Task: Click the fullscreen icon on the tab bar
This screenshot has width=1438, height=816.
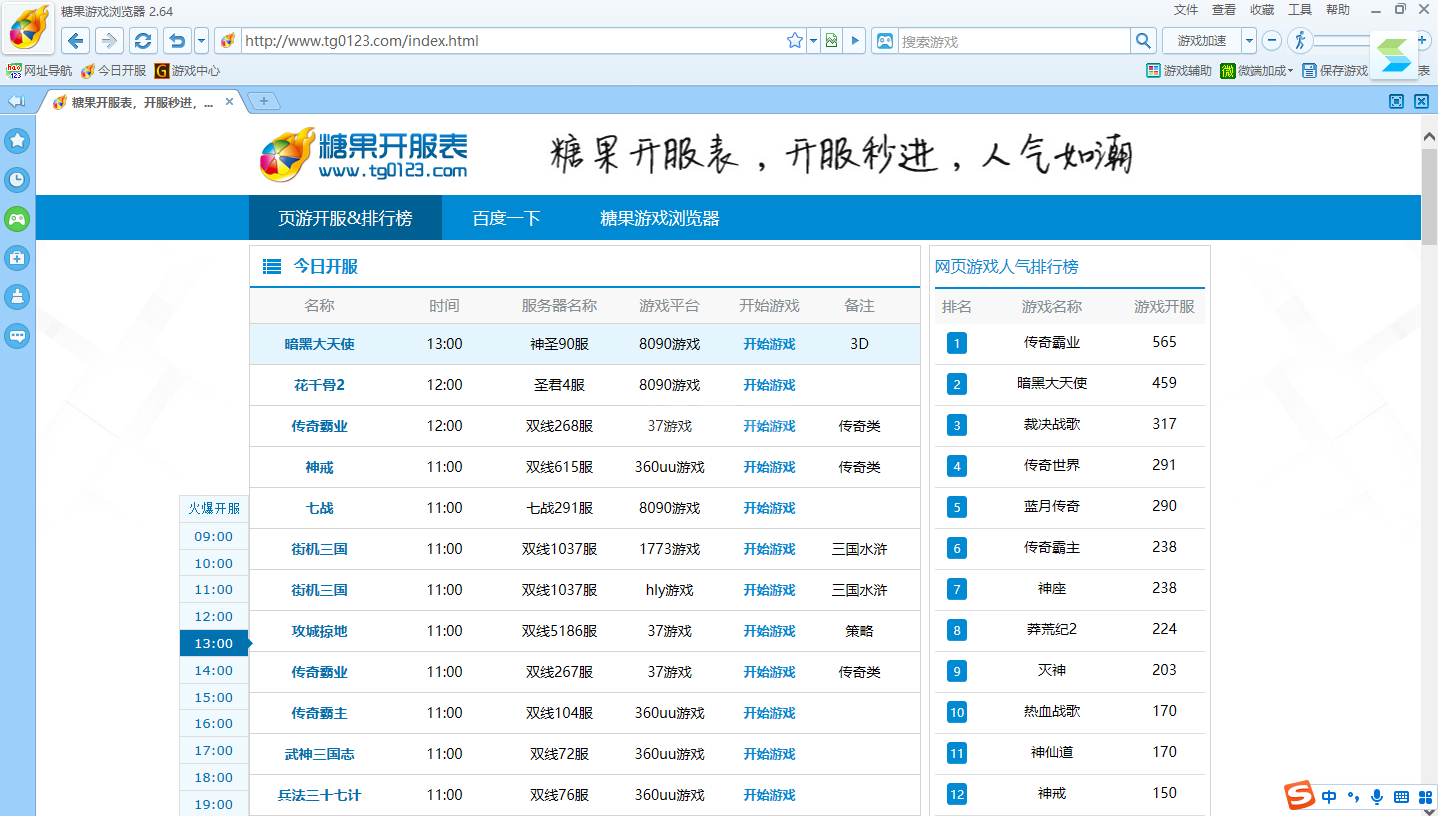Action: 1397,101
